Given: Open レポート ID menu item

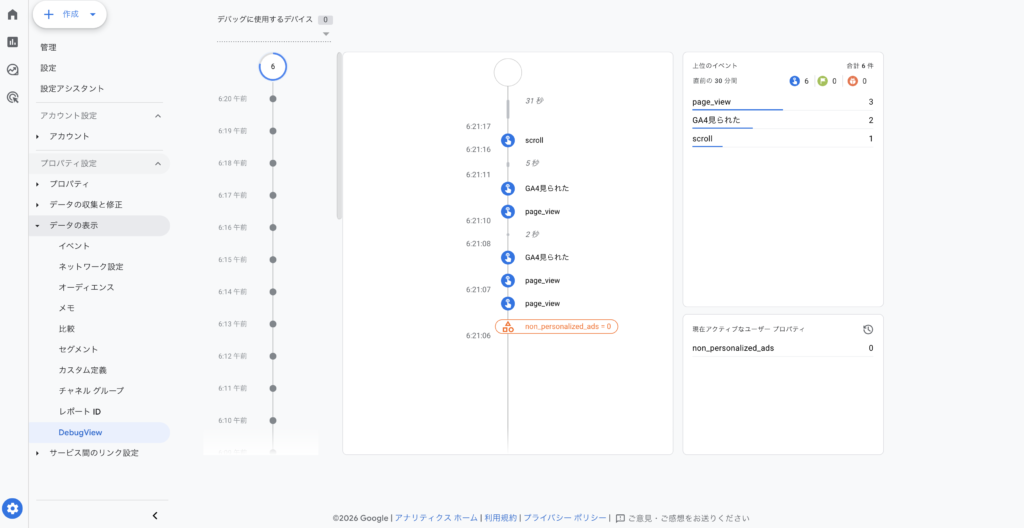Looking at the screenshot, I should pyautogui.click(x=80, y=412).
